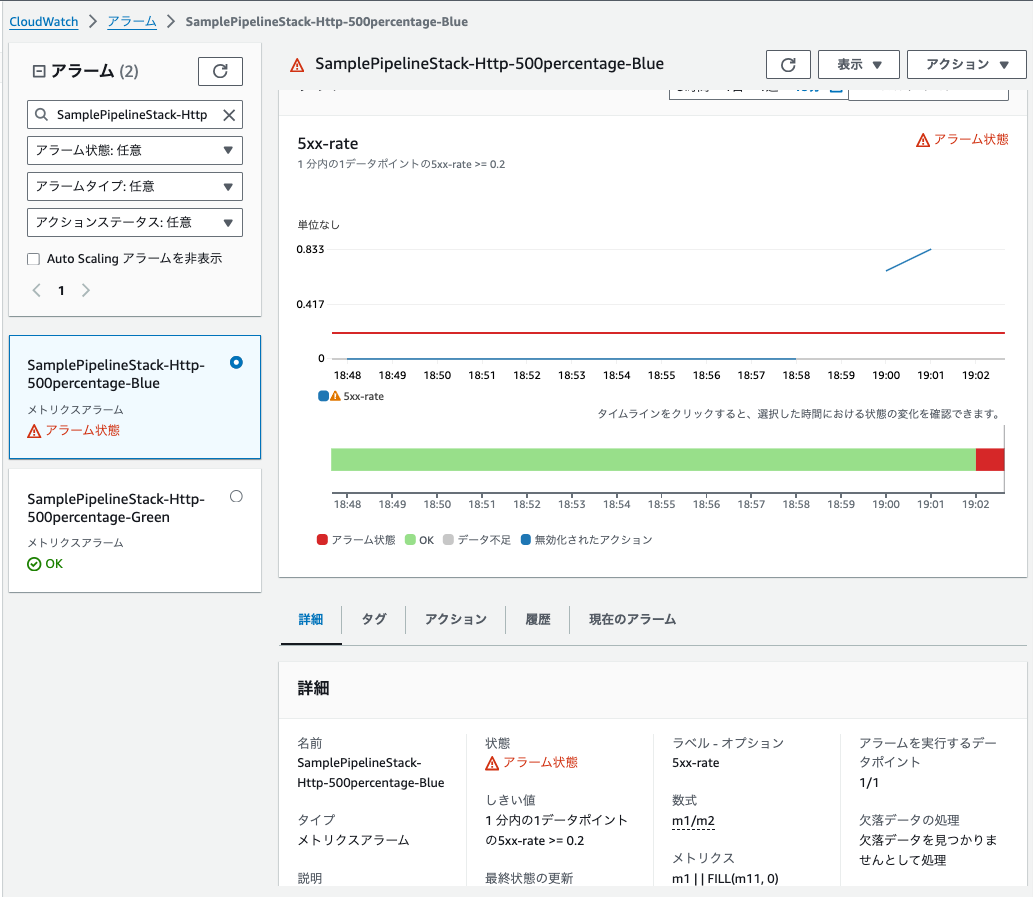The height and width of the screenshot is (897, 1033).
Task: Click the red アラーム状態 legend swatch
Action: coord(322,540)
